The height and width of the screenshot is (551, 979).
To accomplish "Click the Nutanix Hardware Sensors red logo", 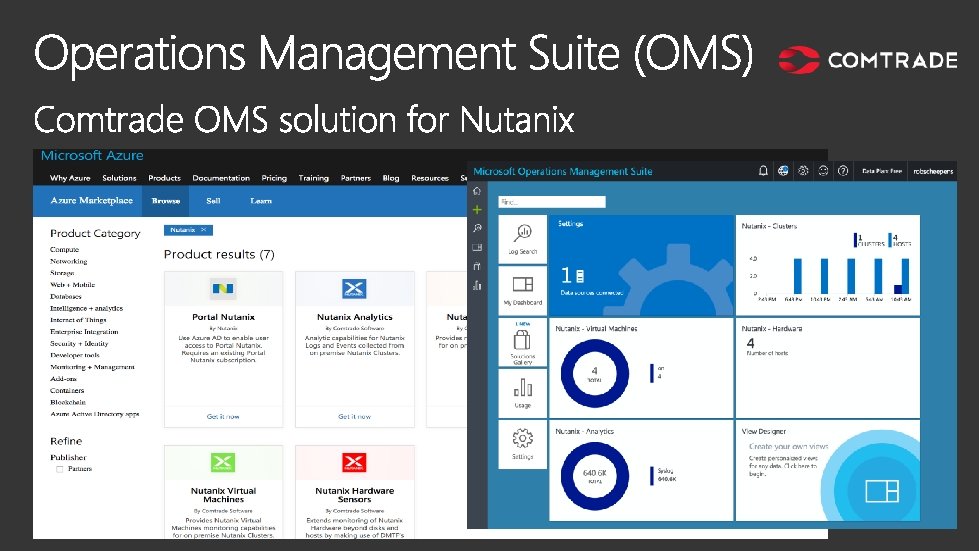I will coord(354,462).
